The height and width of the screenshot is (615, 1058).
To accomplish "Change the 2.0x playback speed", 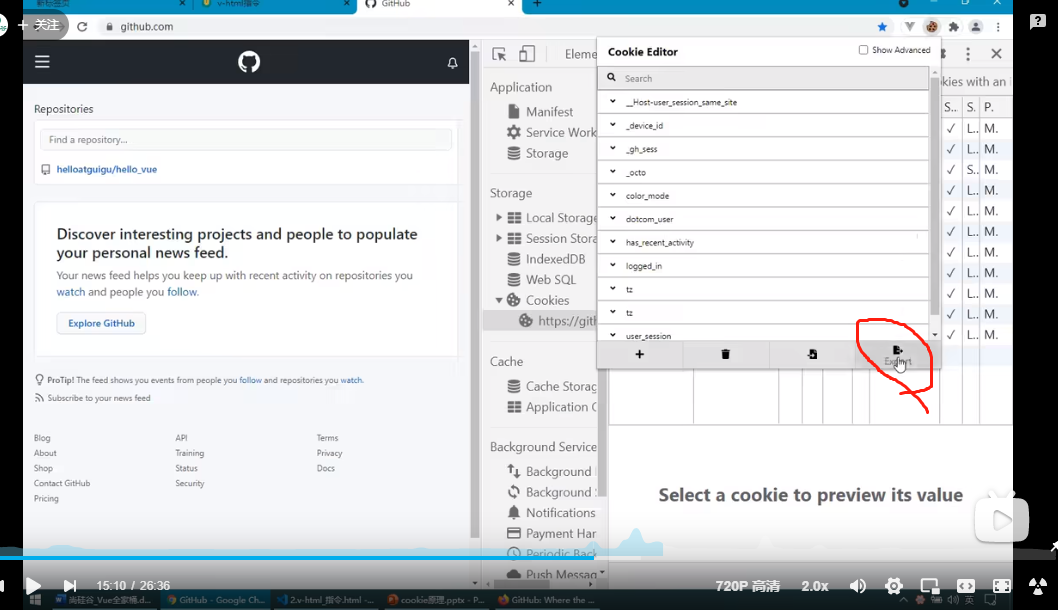I will [x=814, y=586].
